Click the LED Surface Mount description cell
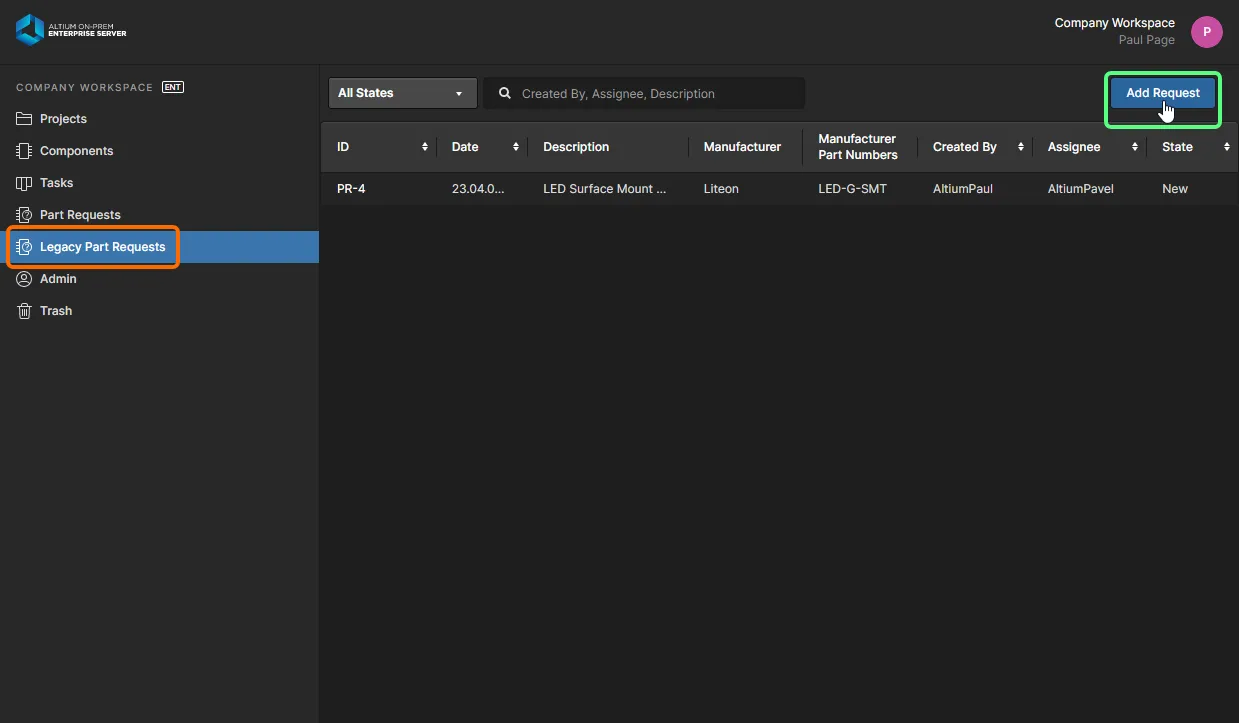The height and width of the screenshot is (723, 1239). pyautogui.click(x=604, y=189)
